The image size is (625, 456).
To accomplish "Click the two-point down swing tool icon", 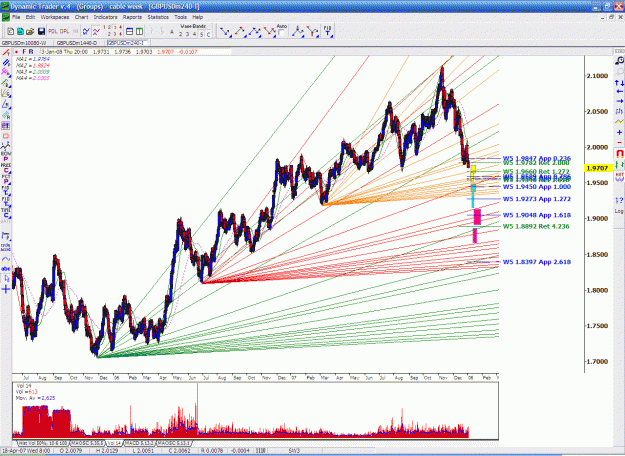I will (225, 31).
